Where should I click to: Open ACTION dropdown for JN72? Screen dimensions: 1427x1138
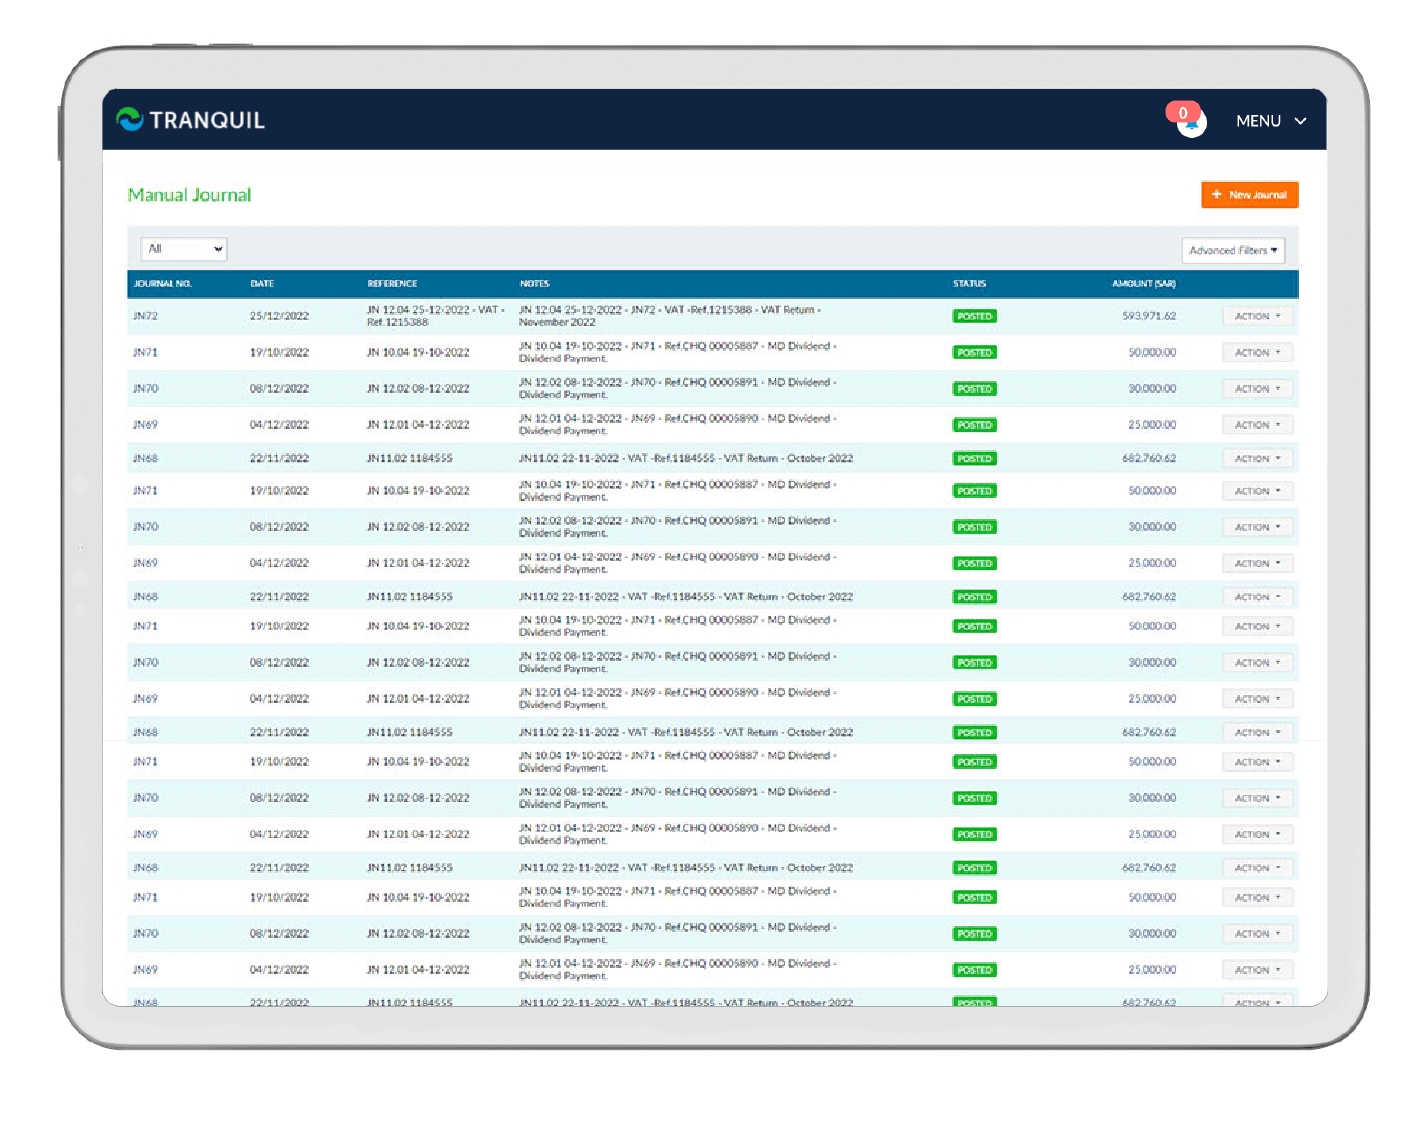click(1257, 316)
